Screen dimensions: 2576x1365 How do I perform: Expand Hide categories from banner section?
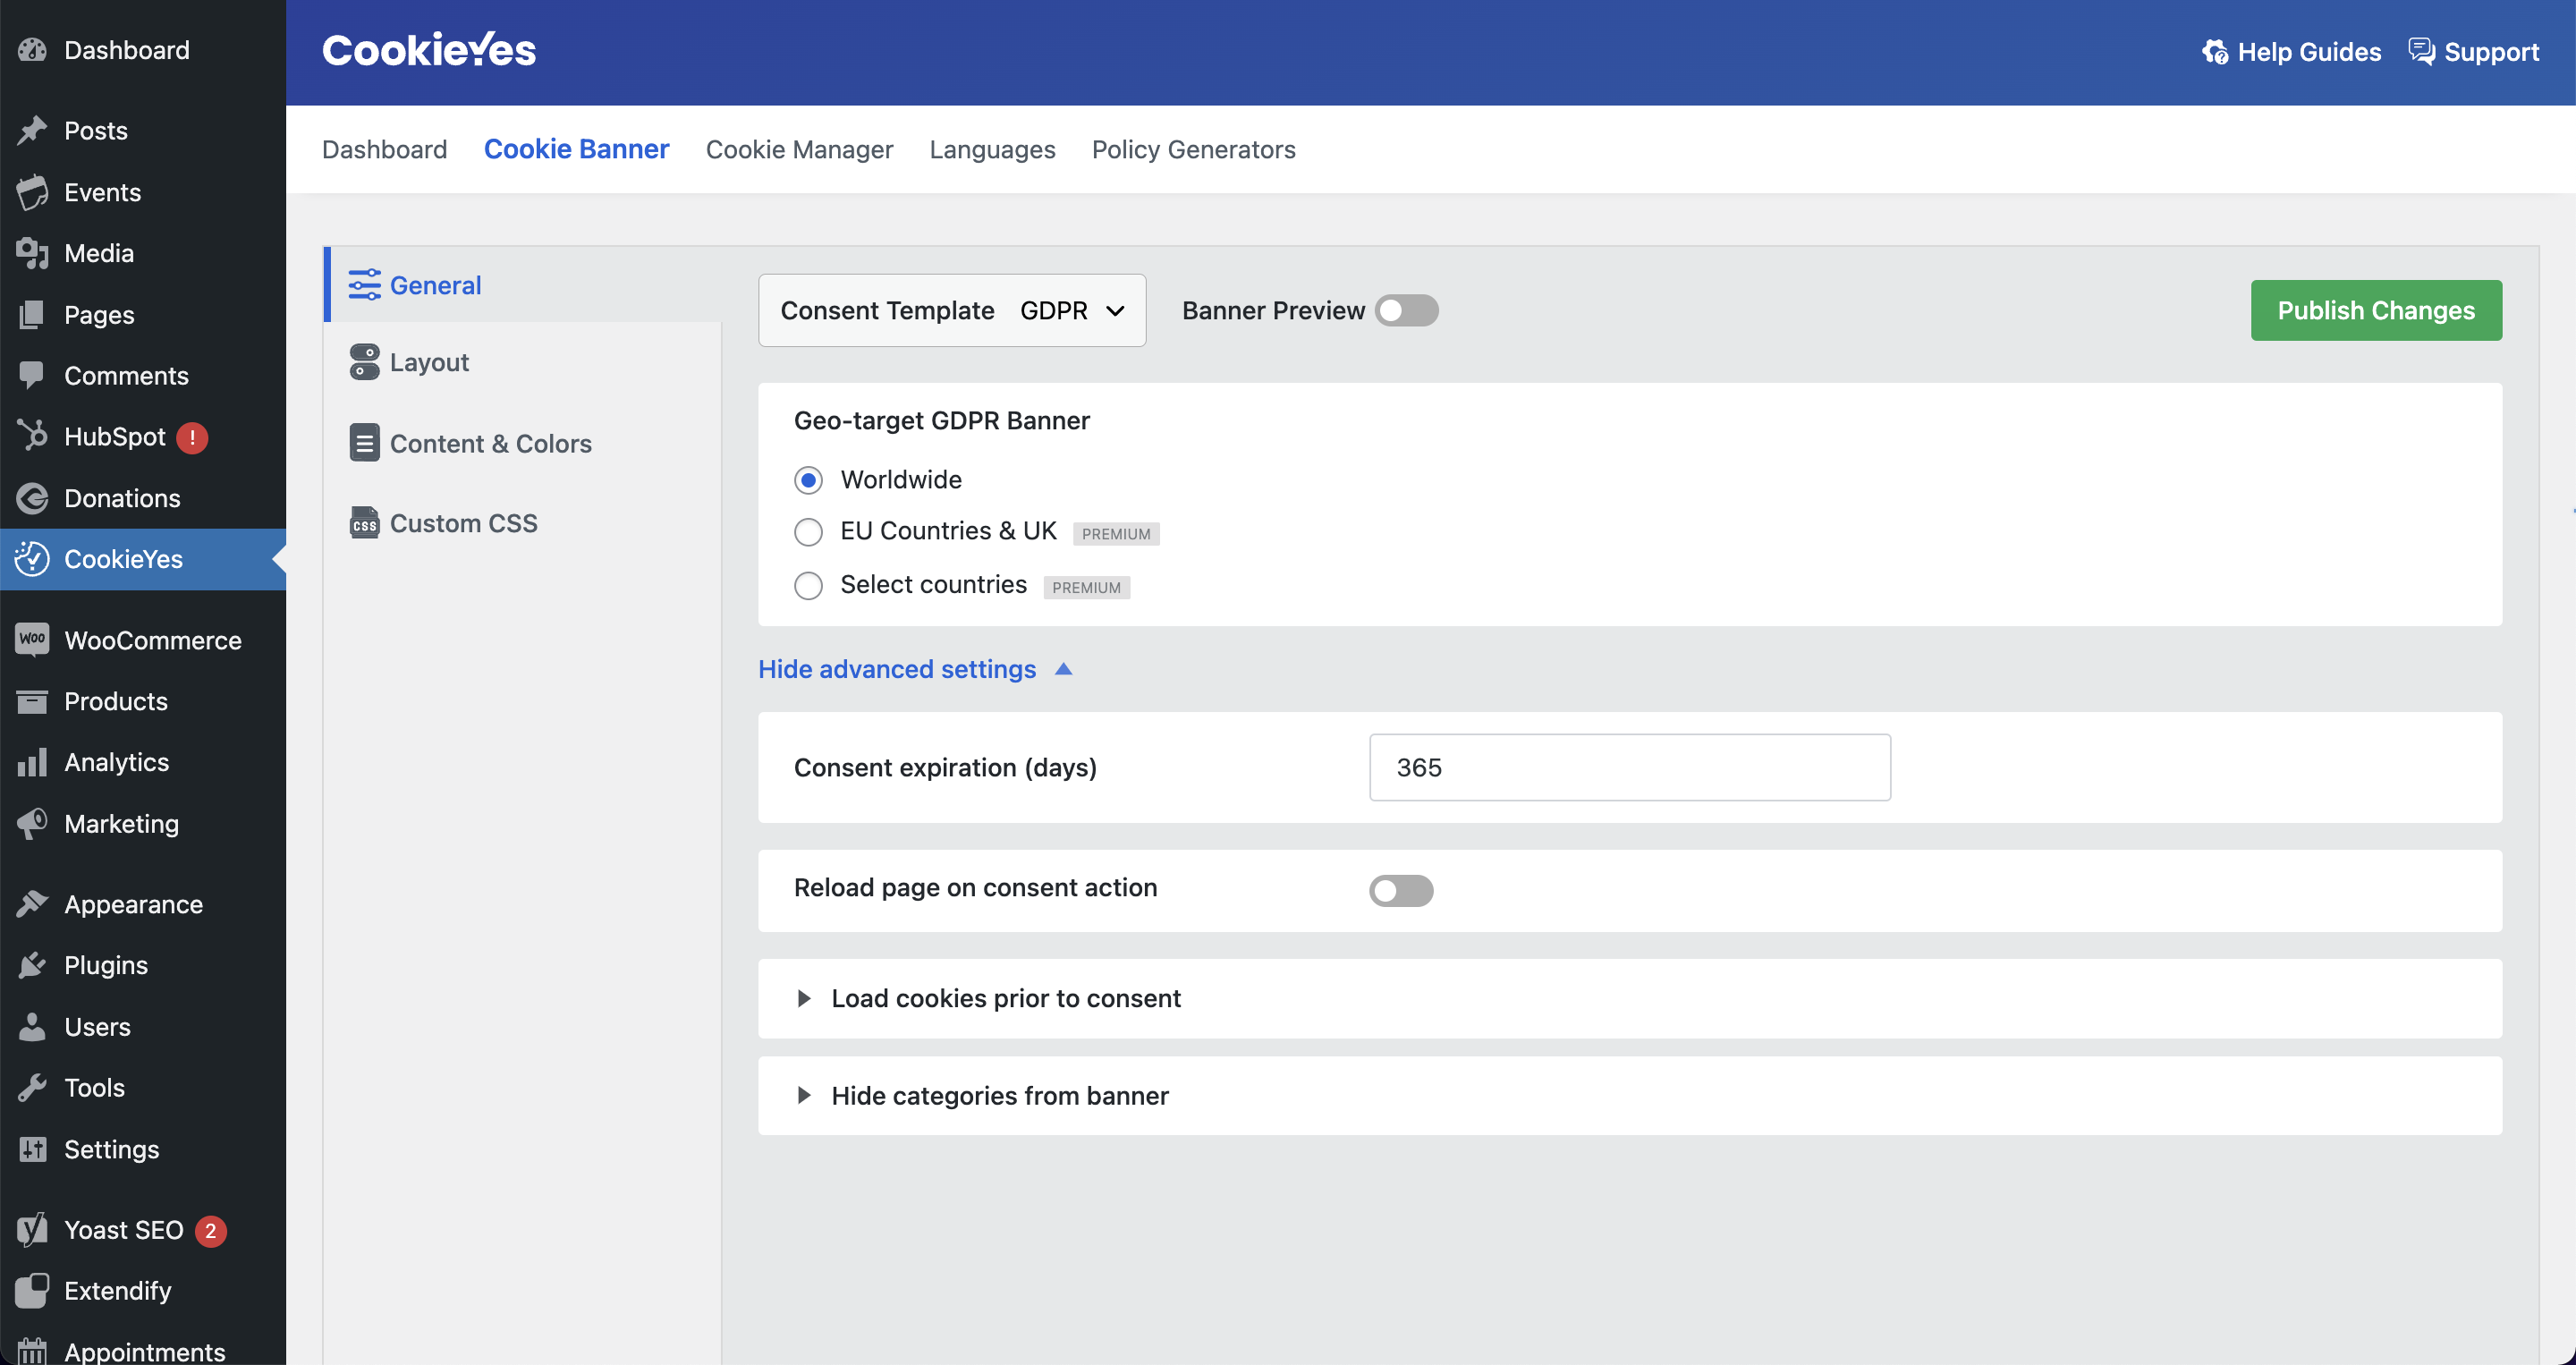pos(806,1094)
